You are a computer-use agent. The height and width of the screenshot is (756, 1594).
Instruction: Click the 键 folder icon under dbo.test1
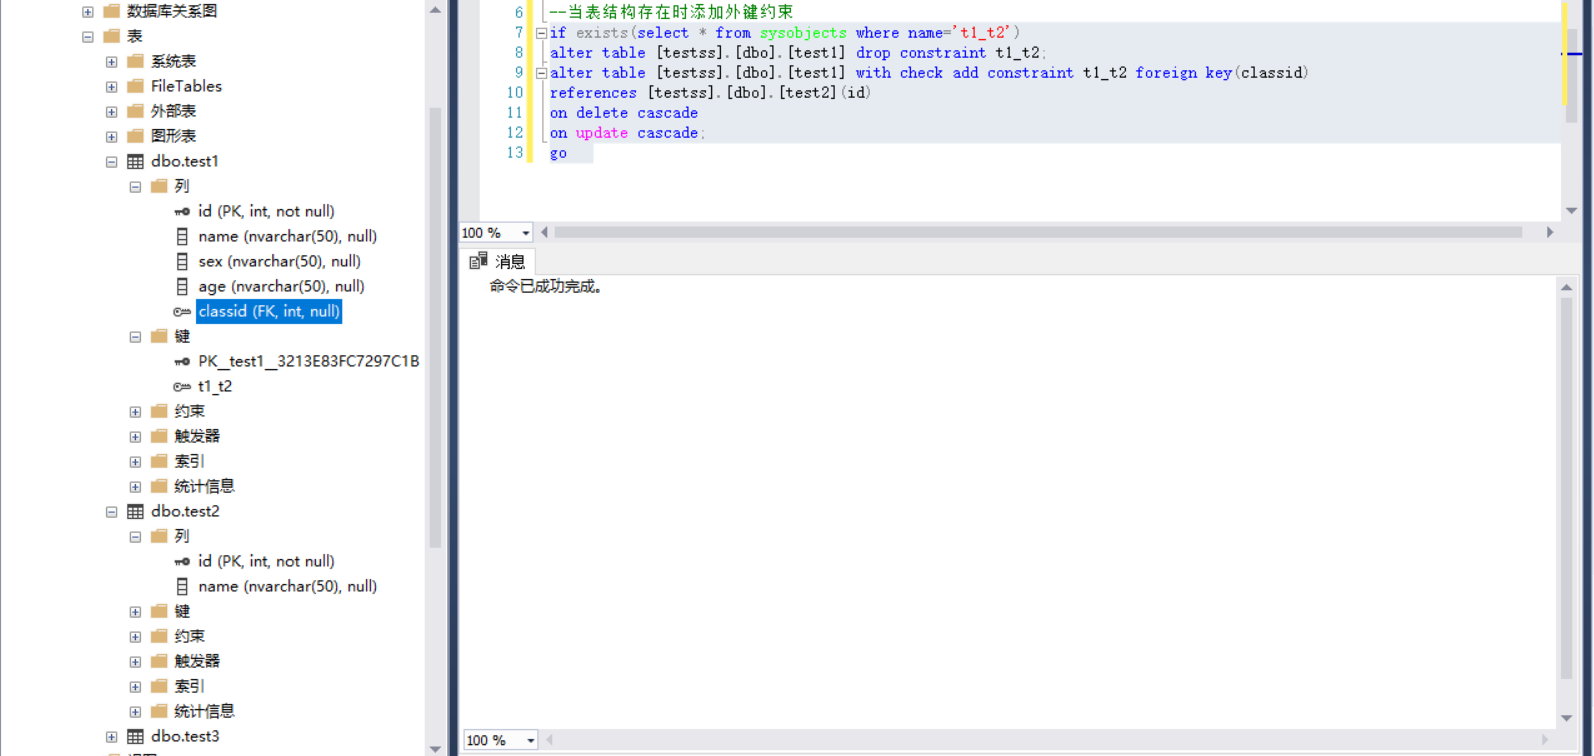[159, 336]
